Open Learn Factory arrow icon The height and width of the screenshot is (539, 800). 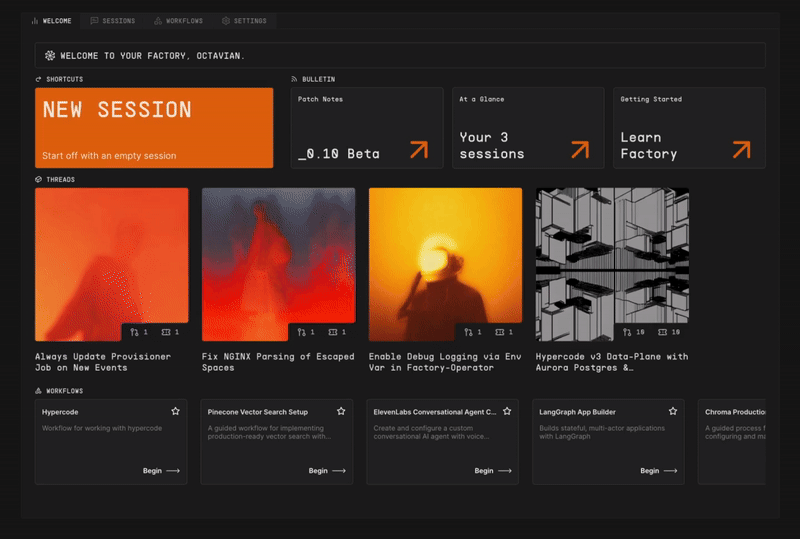[x=741, y=150]
